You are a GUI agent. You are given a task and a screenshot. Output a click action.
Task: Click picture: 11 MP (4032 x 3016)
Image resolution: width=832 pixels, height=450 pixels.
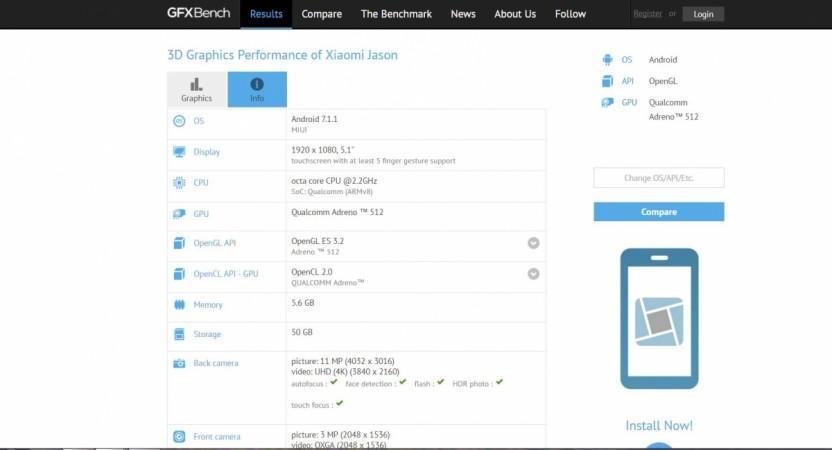point(343,361)
